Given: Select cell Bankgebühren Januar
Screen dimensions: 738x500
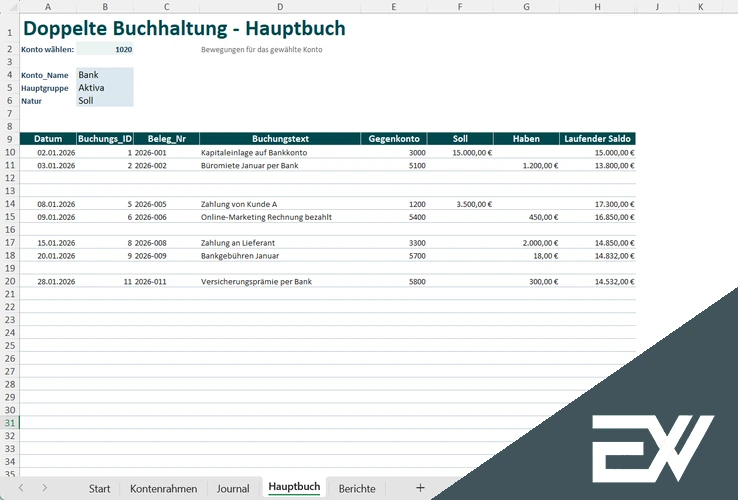Looking at the screenshot, I should 280,256.
